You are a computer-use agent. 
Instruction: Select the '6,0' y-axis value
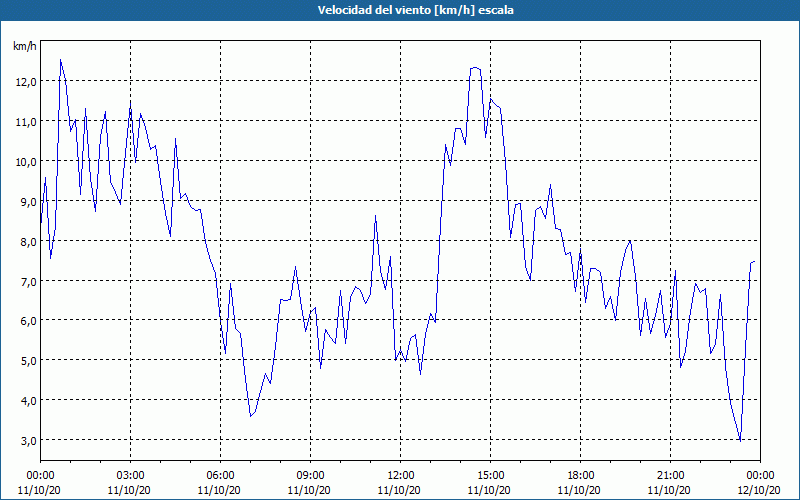click(x=28, y=321)
